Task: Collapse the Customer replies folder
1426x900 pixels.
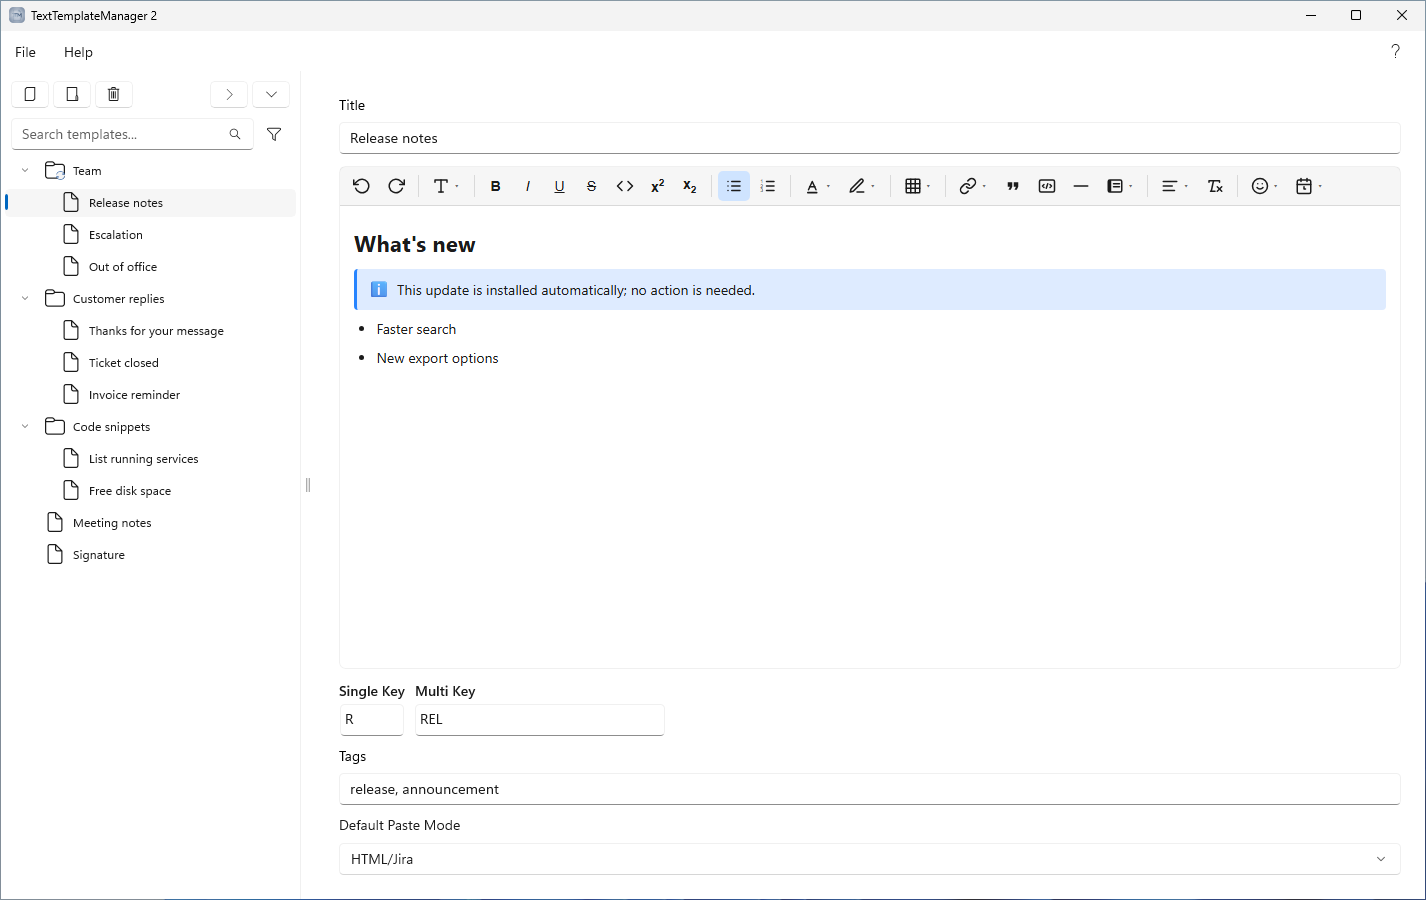Action: tap(25, 299)
